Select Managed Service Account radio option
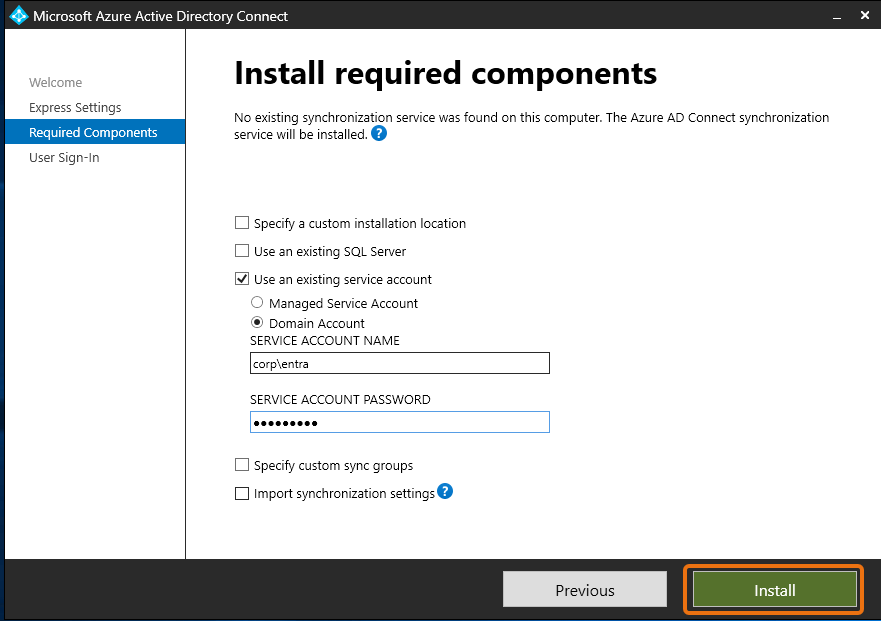The image size is (881, 621). tap(257, 303)
